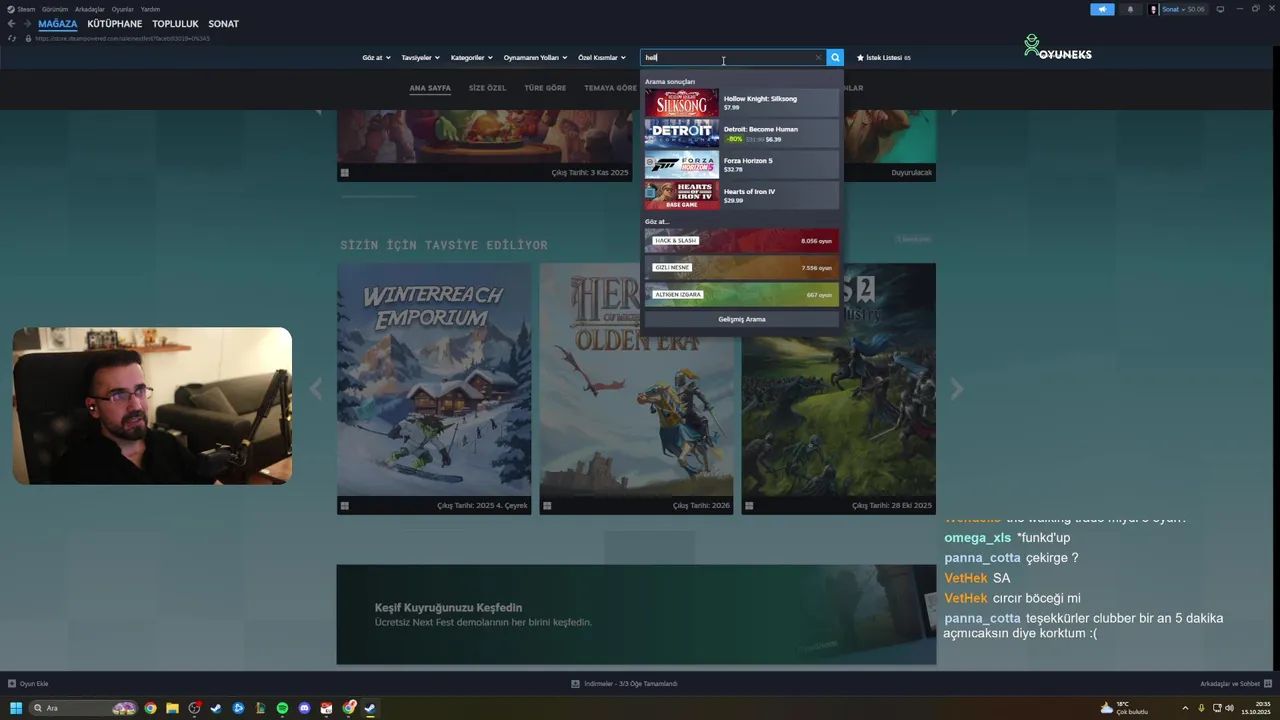Browse the Hack & Slash tag

[x=741, y=241]
